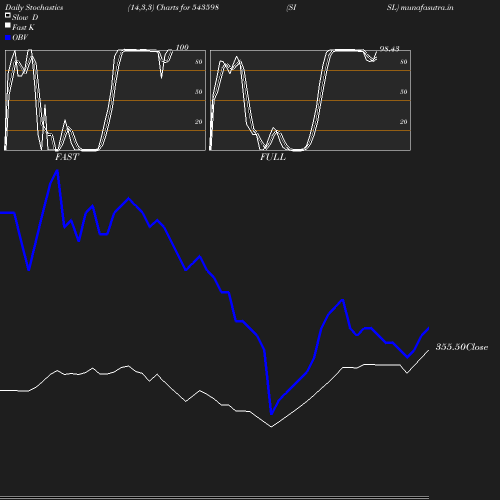Click the '20' level label in FAST chart
This screenshot has height=500, width=500.
point(198,122)
